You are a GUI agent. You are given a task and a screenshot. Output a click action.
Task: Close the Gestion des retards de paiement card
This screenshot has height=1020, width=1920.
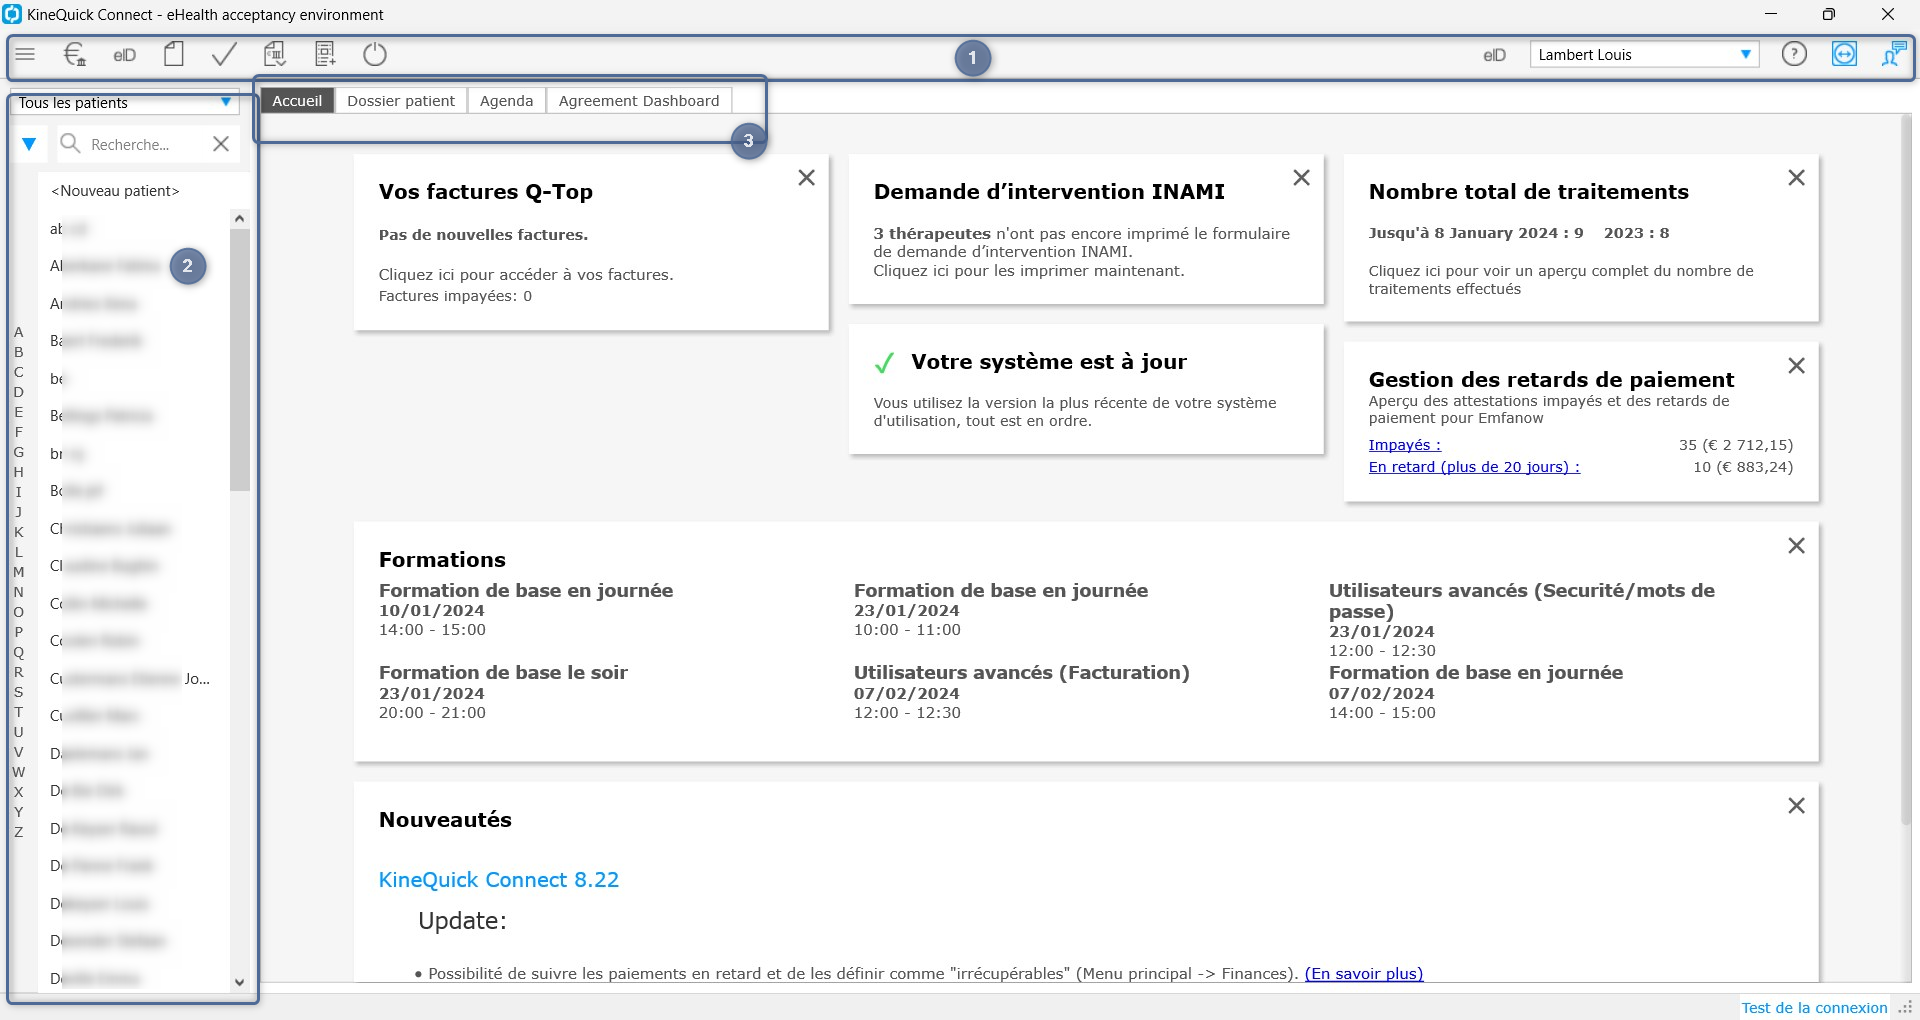tap(1796, 365)
